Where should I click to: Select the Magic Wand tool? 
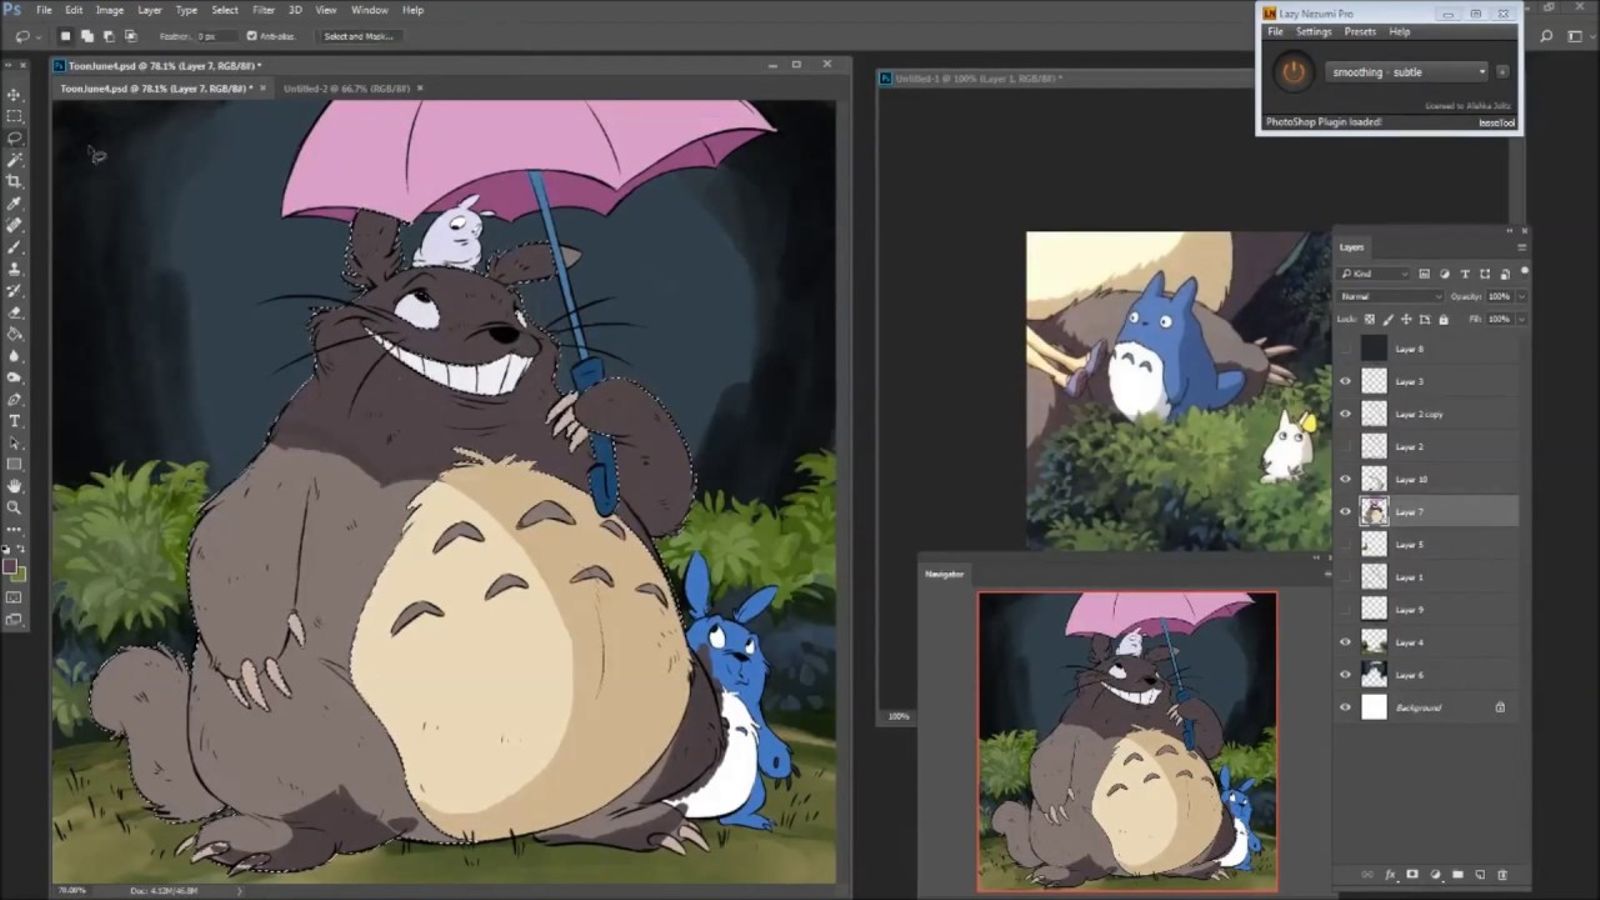click(14, 160)
